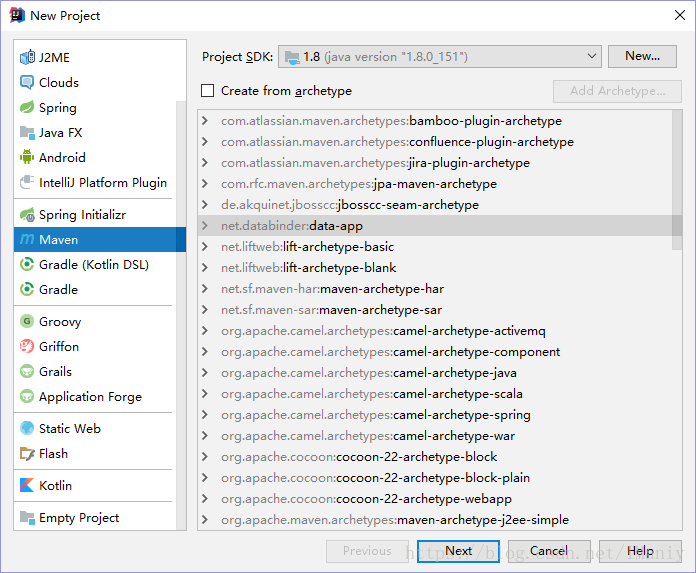Select camel-archetype-war row
The height and width of the screenshot is (573, 696).
(435, 436)
